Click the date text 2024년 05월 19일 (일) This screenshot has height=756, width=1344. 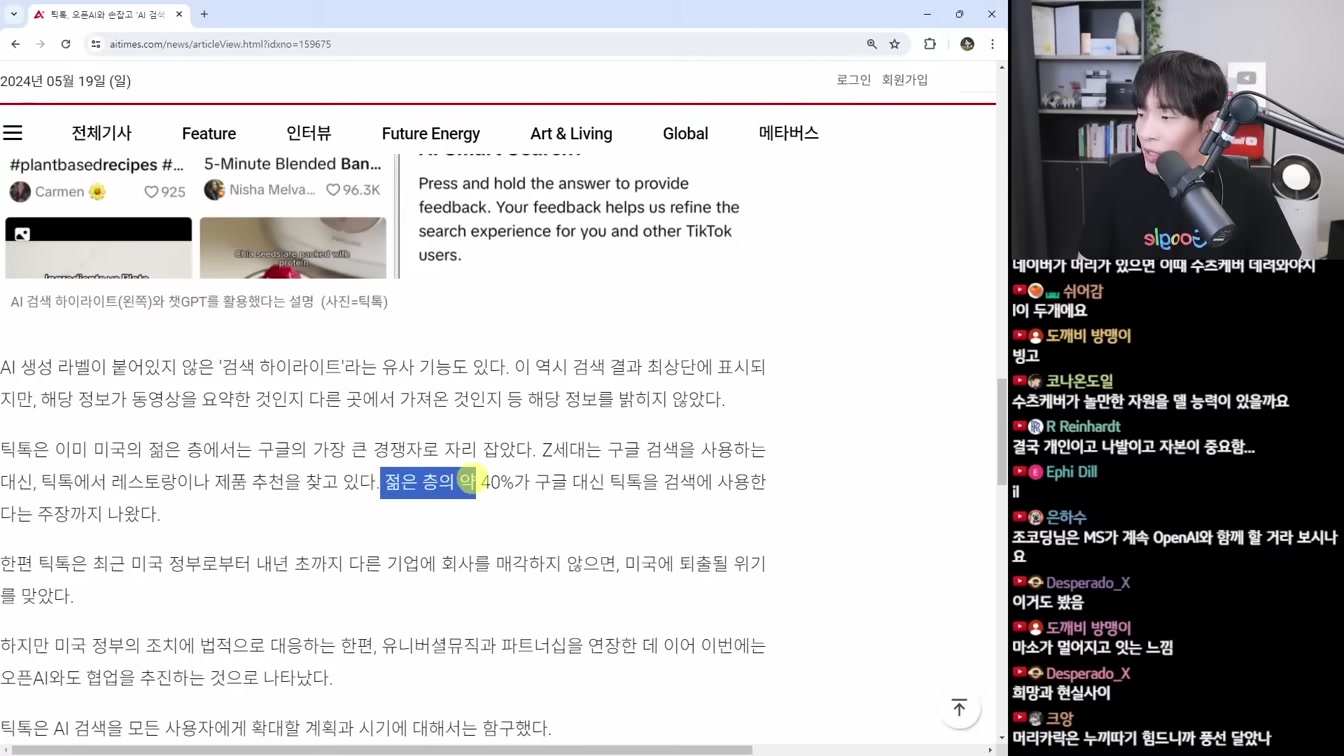tap(66, 81)
